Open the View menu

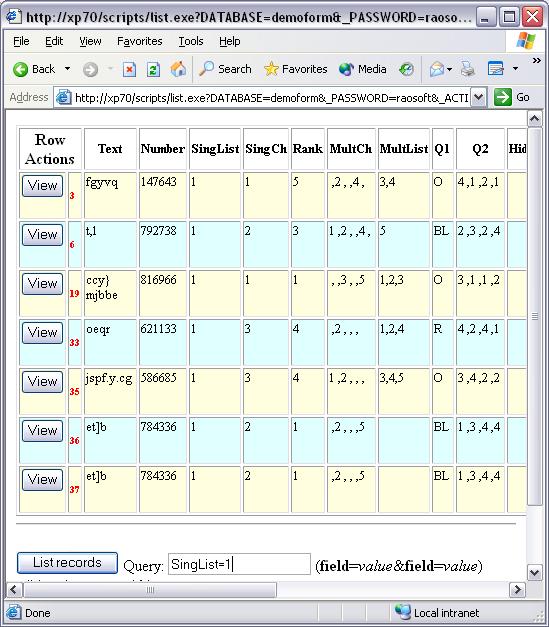click(x=90, y=41)
